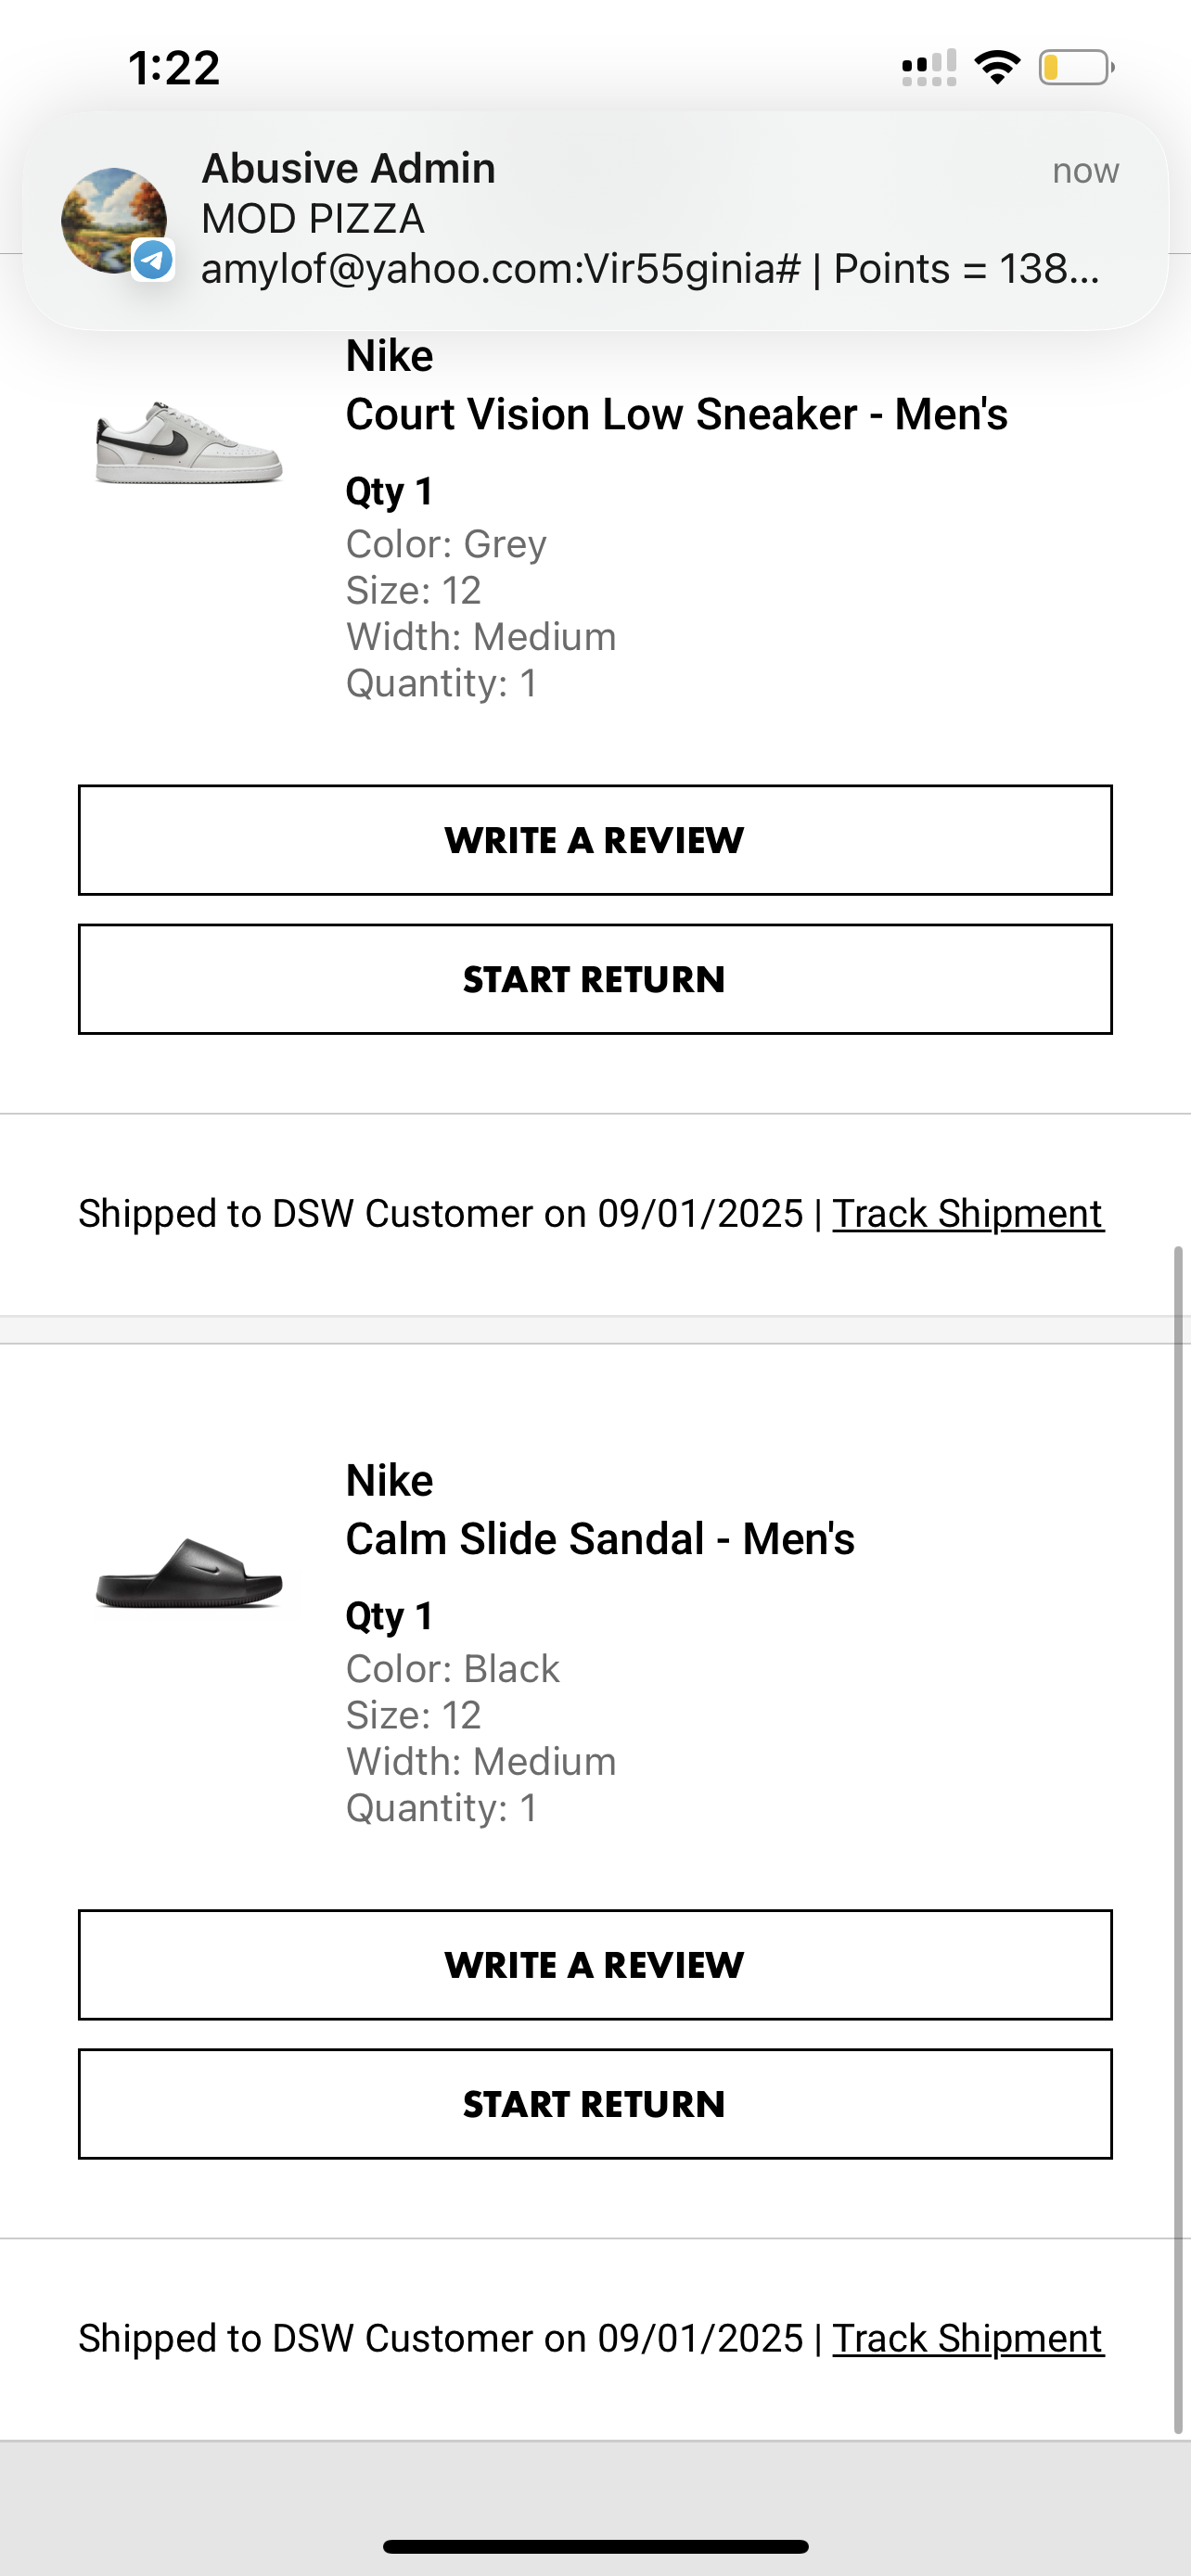Open the Court Vision Low Sneaker thumbnail
Viewport: 1191px width, 2576px height.
189,443
